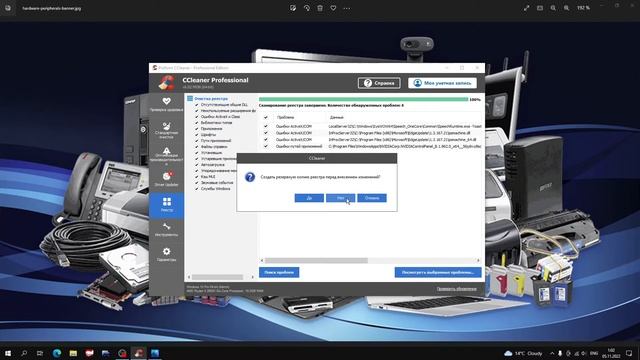Uncheck Ошибки ActiveX и Class option
The image size is (640, 360).
197,117
